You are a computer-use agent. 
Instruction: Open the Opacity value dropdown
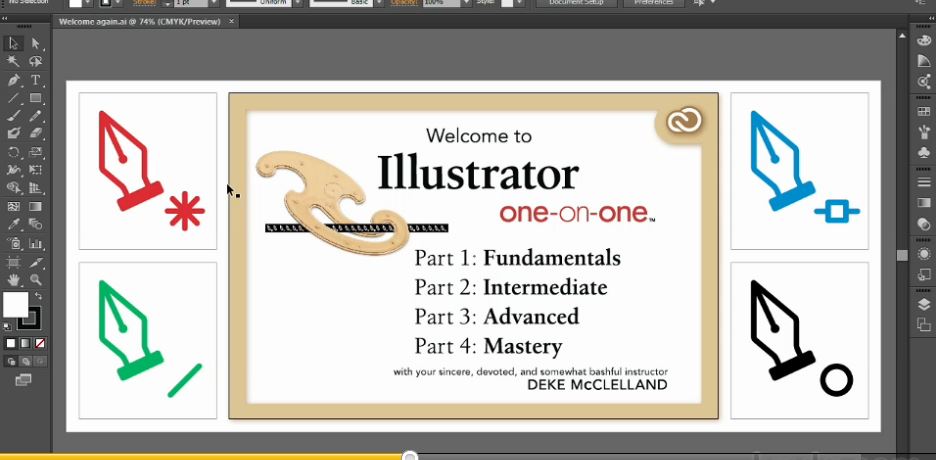(466, 3)
